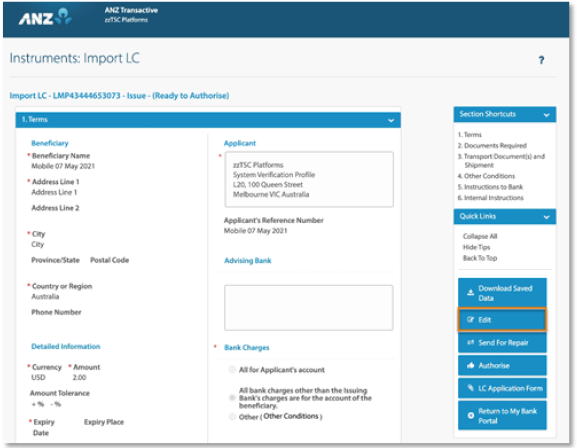Select charges for beneficiary account radio option
The image size is (577, 448).
click(x=232, y=398)
